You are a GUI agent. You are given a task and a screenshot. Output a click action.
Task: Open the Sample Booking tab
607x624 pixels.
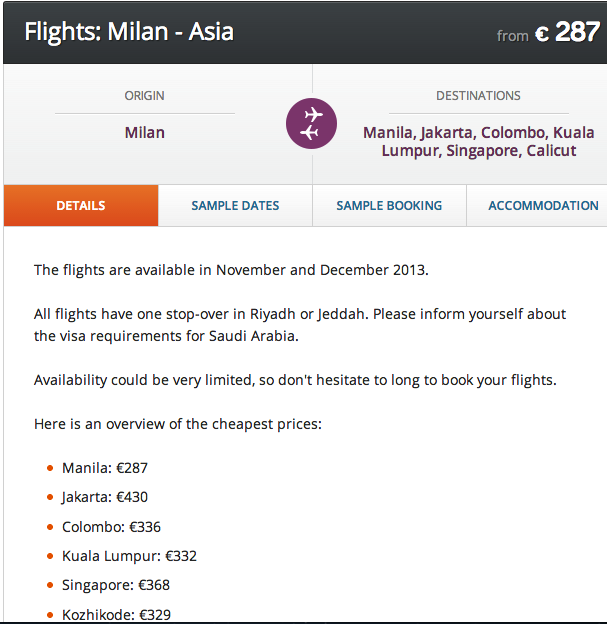point(389,206)
